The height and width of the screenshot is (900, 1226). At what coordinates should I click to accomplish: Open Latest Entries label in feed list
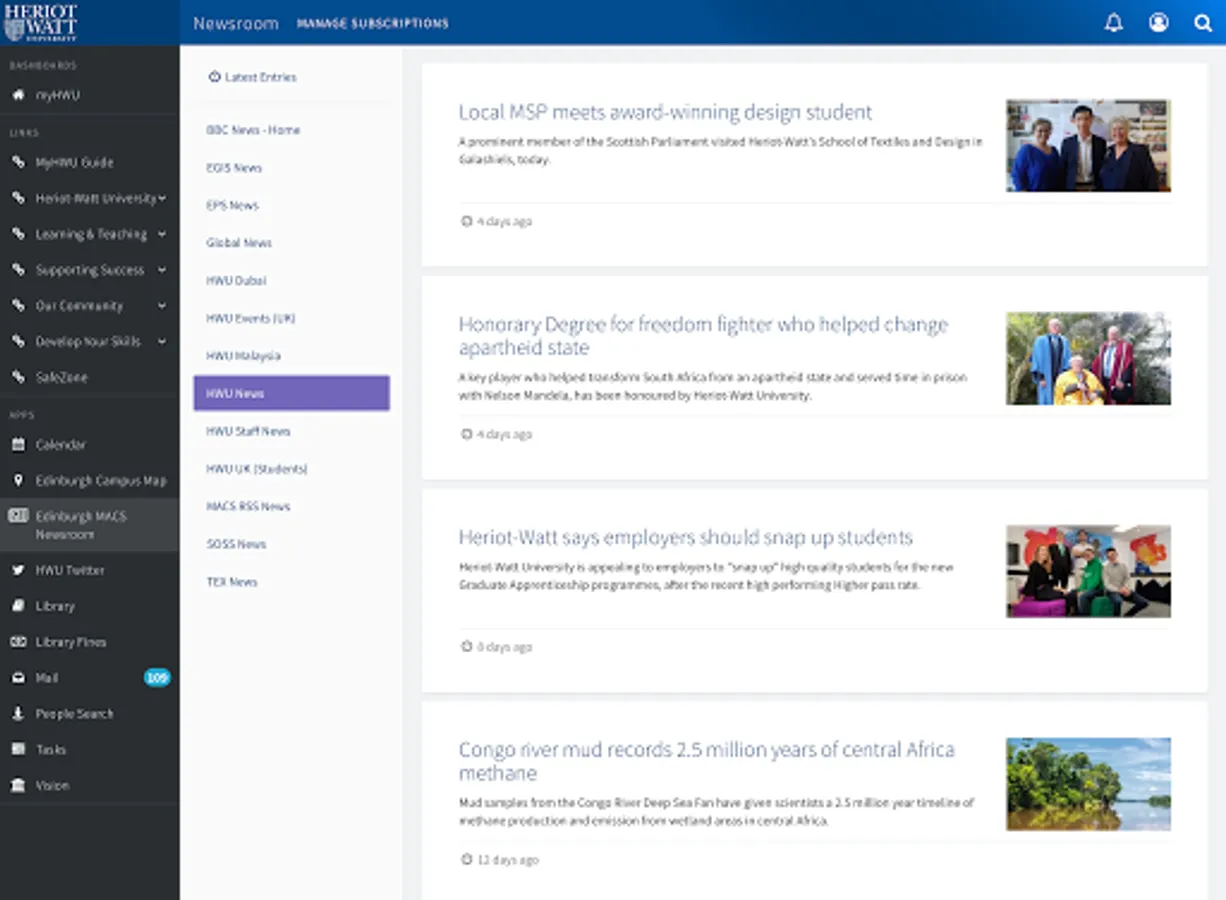pyautogui.click(x=260, y=77)
